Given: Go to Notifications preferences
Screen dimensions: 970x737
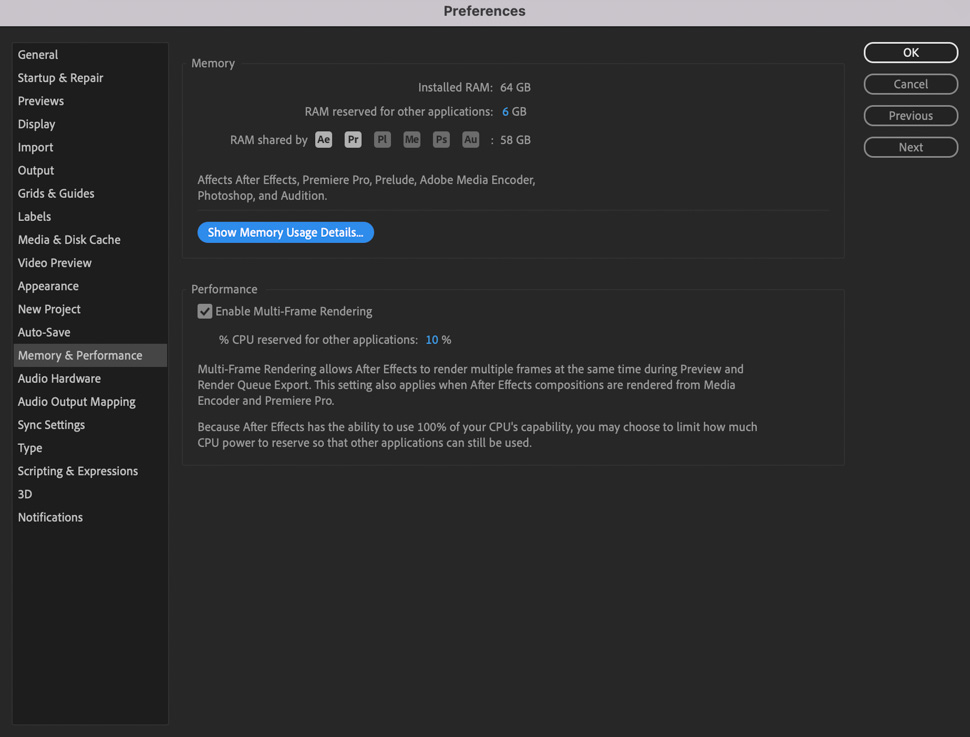Looking at the screenshot, I should tap(90, 517).
